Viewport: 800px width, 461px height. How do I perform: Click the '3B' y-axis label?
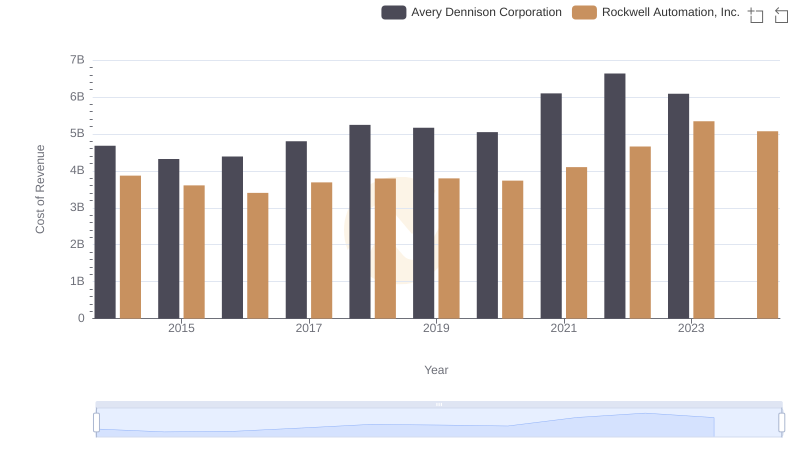(77, 208)
